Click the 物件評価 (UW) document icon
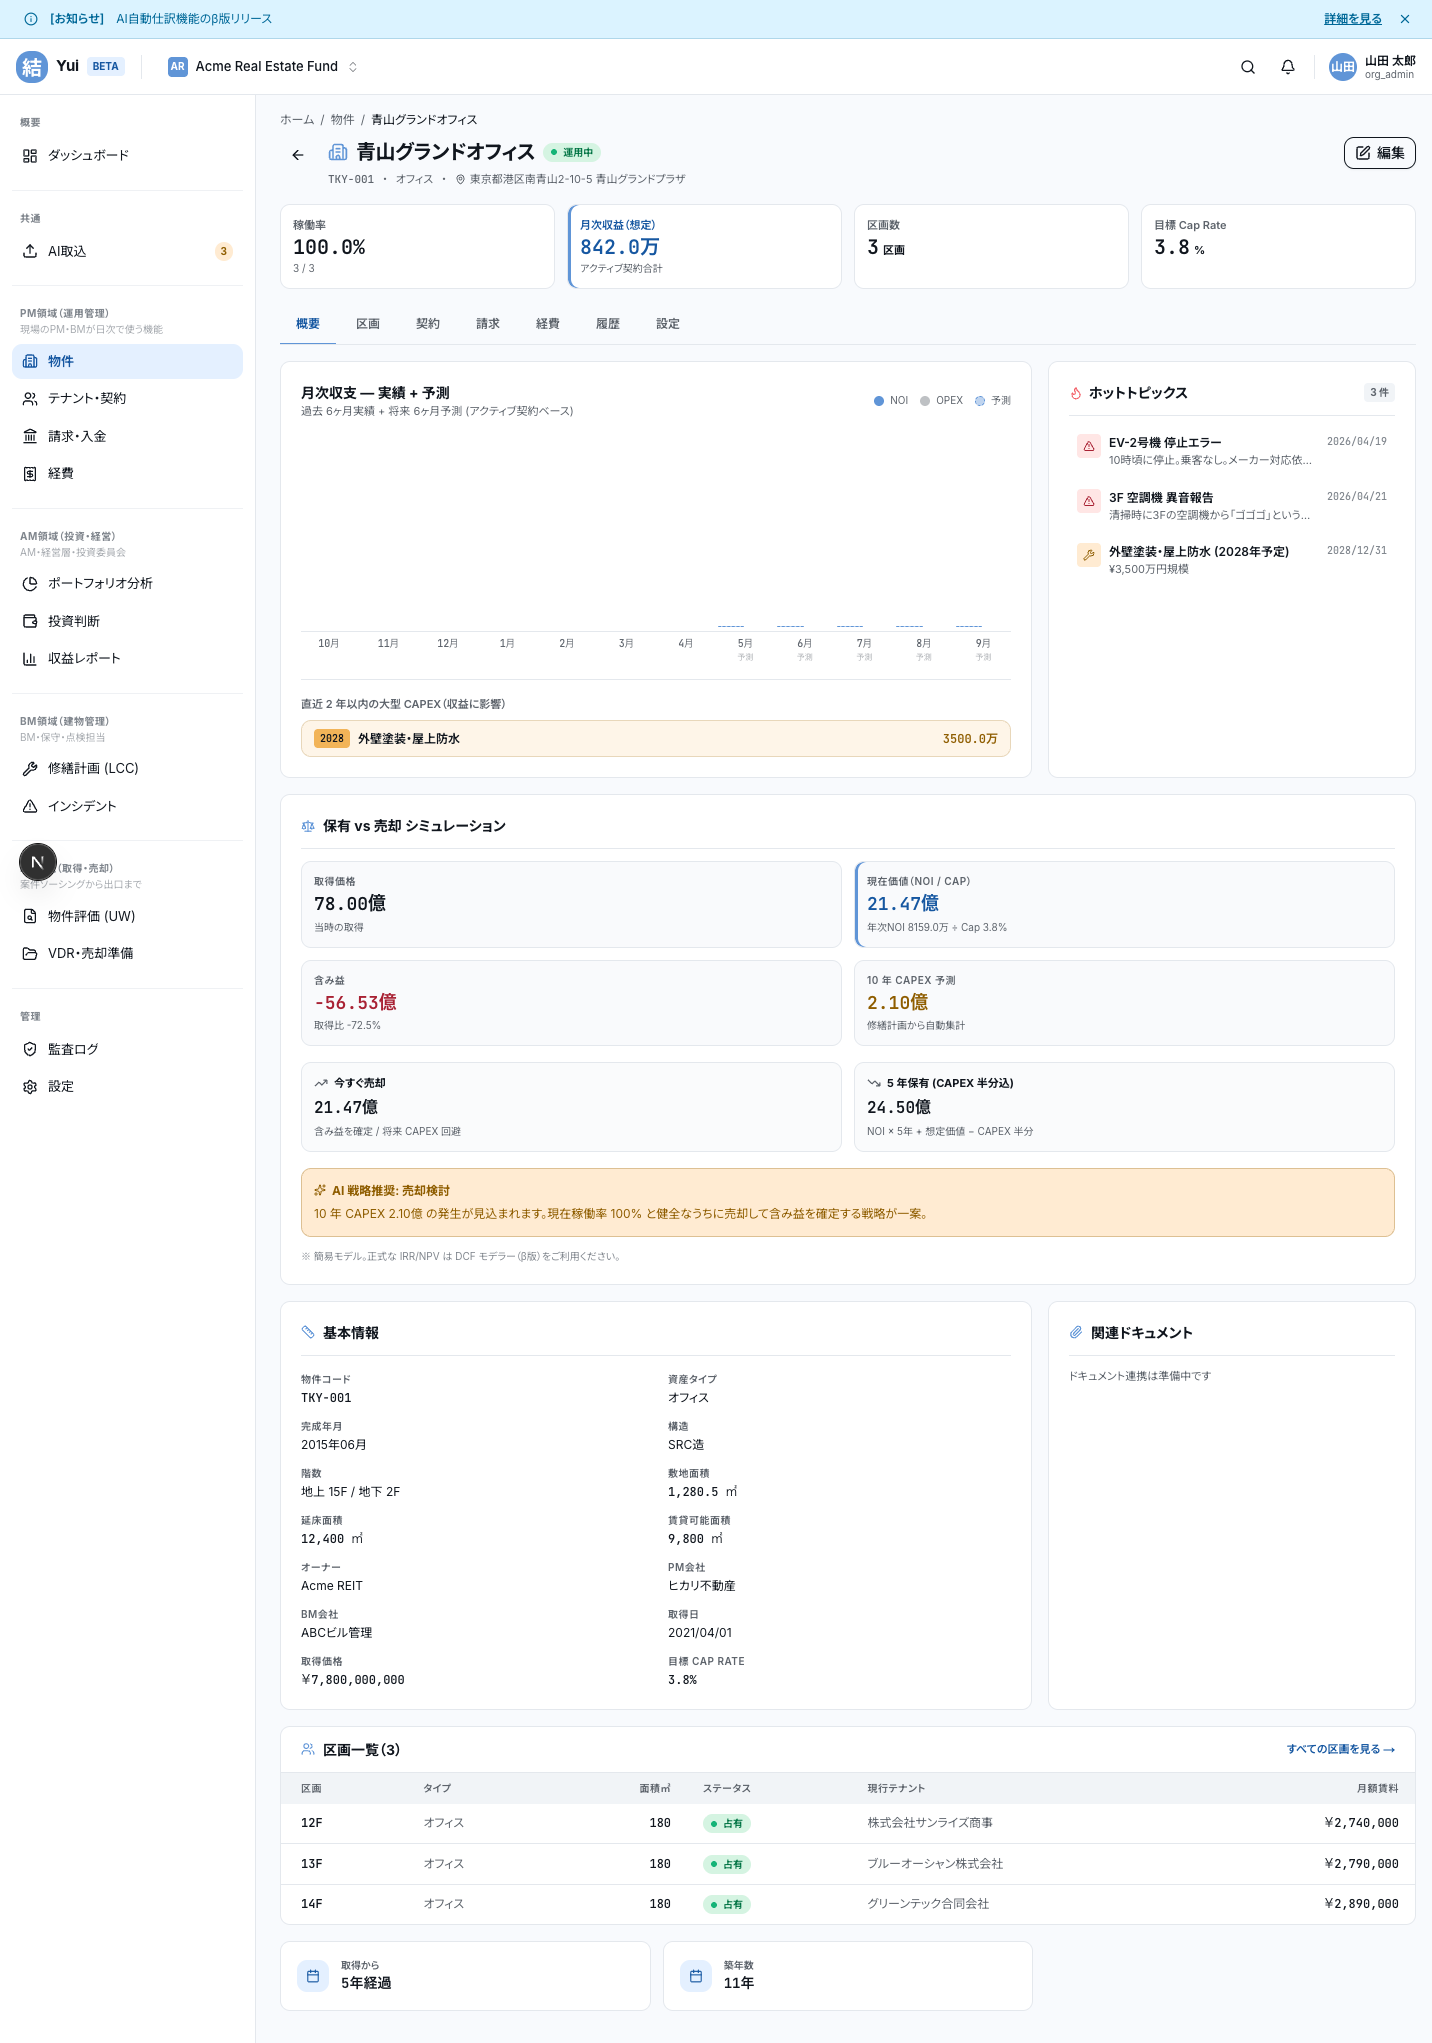The height and width of the screenshot is (2043, 1432). 30,916
